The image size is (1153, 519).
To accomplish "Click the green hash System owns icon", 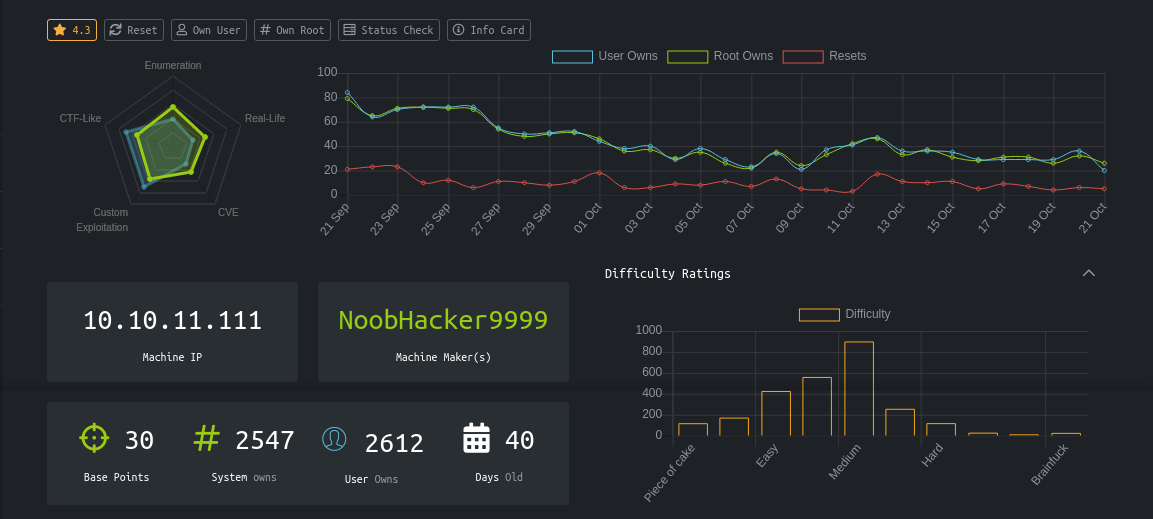I will click(206, 438).
